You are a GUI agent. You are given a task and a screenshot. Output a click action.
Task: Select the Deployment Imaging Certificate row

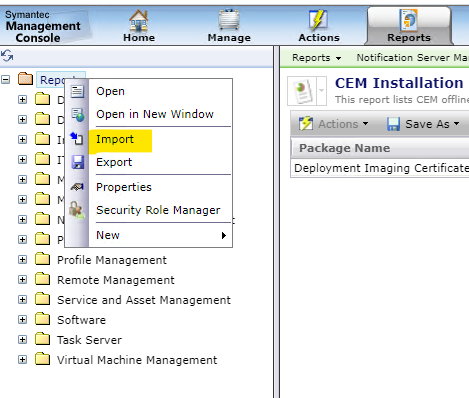381,168
